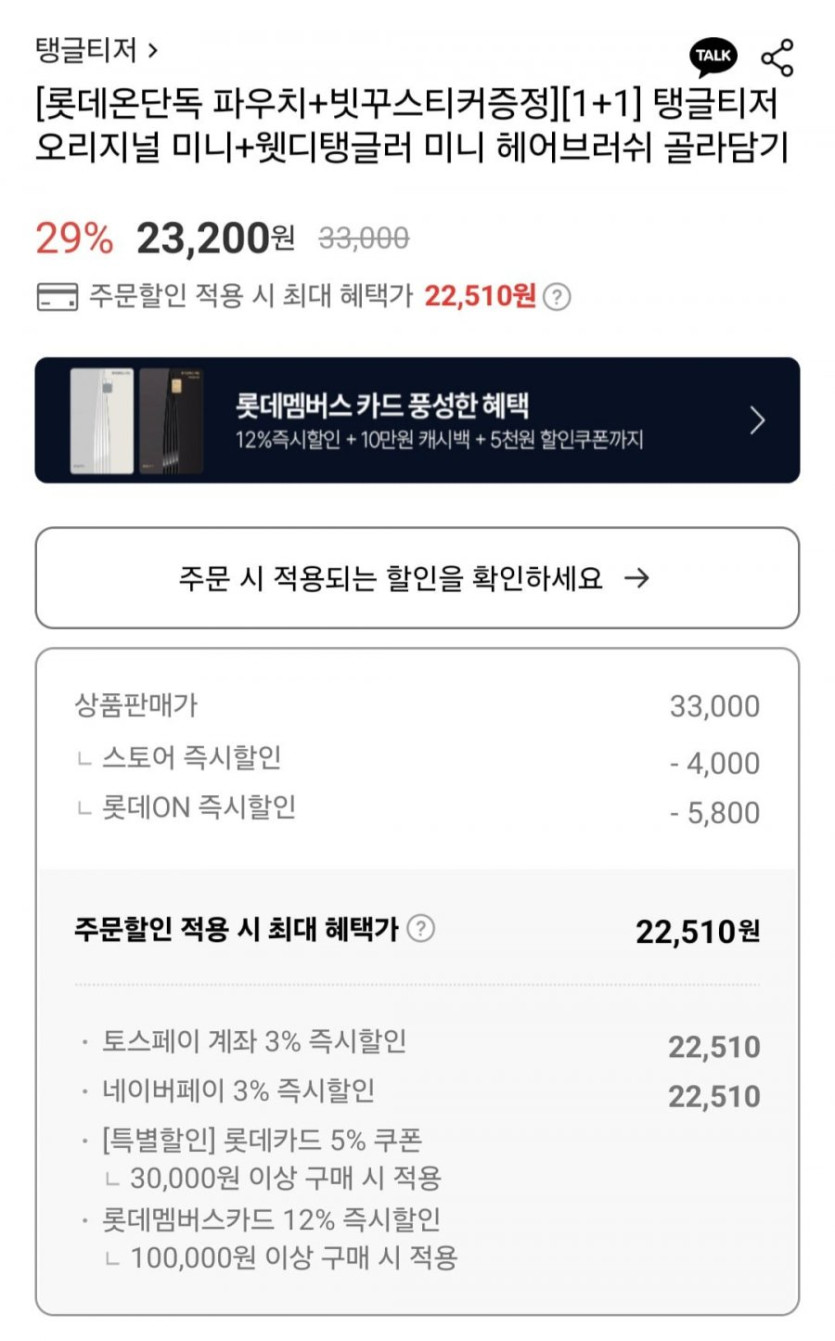Open the 탱글티저 brand store link
The width and height of the screenshot is (835, 1341).
pos(97,49)
